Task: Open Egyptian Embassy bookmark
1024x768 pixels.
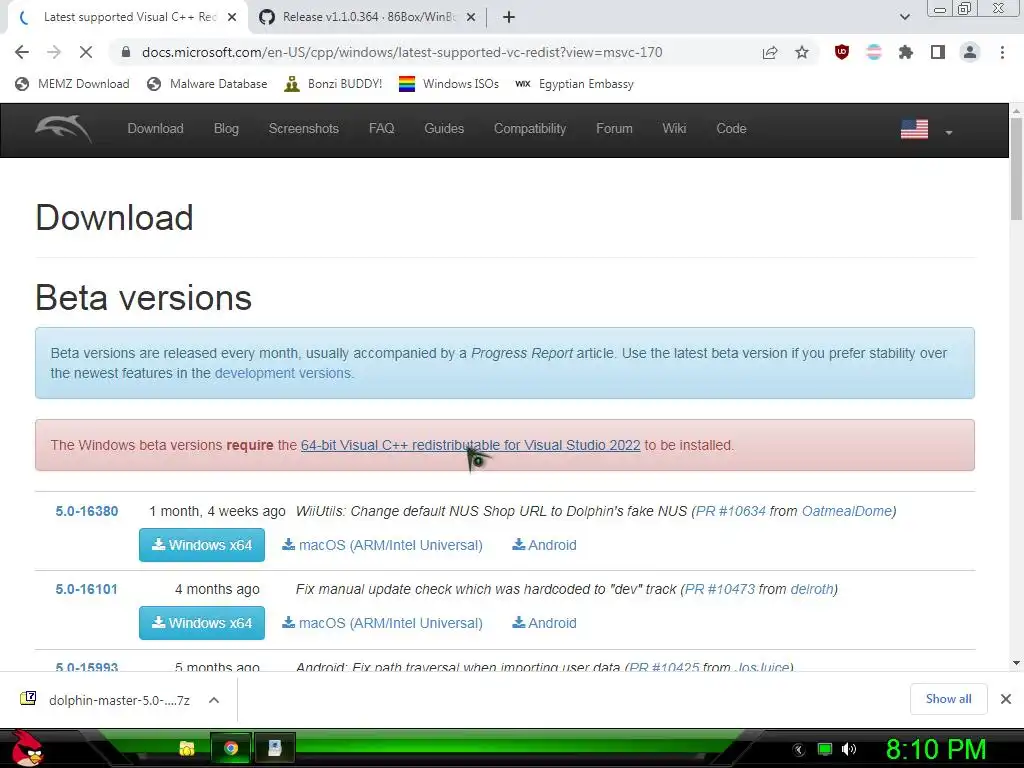Action: coord(575,84)
